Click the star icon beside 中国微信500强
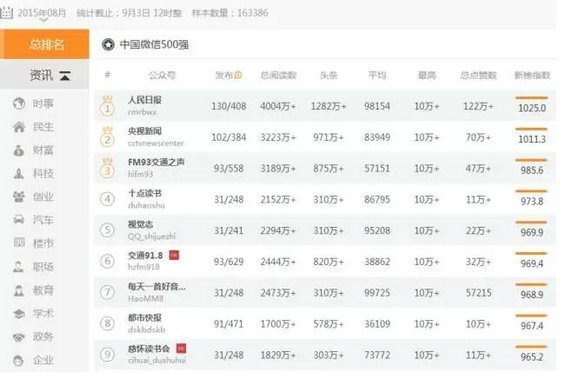The height and width of the screenshot is (373, 565). click(108, 45)
